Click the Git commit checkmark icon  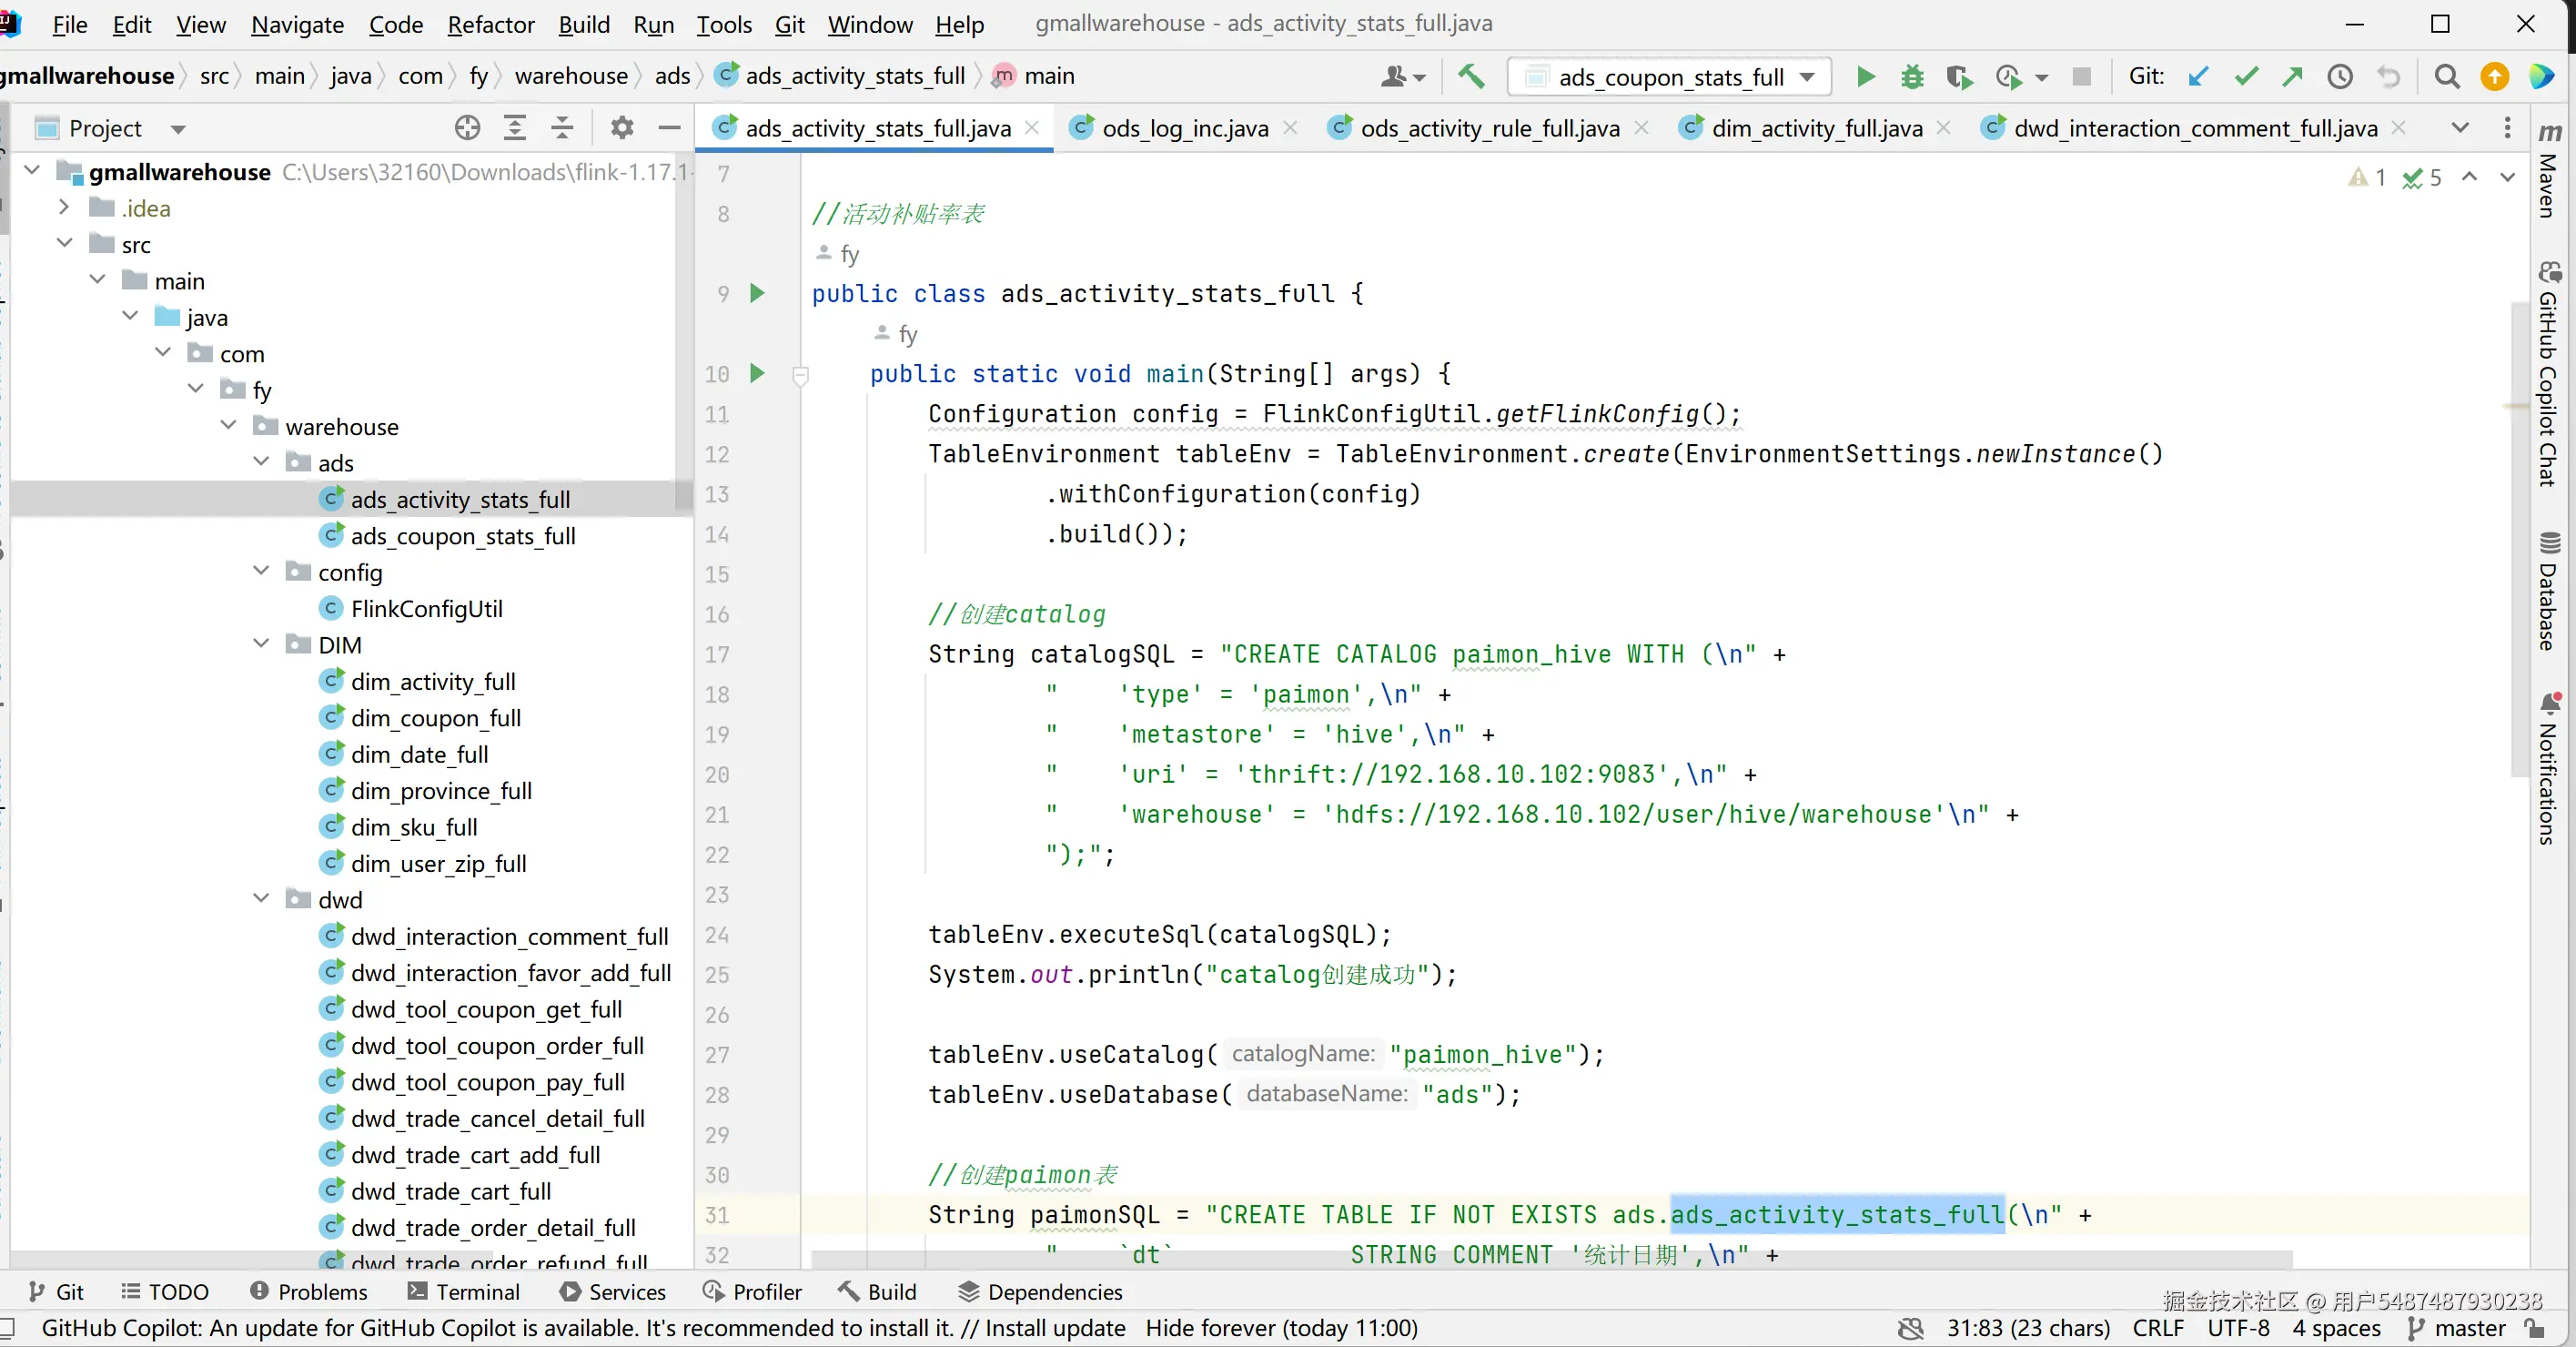(2246, 77)
